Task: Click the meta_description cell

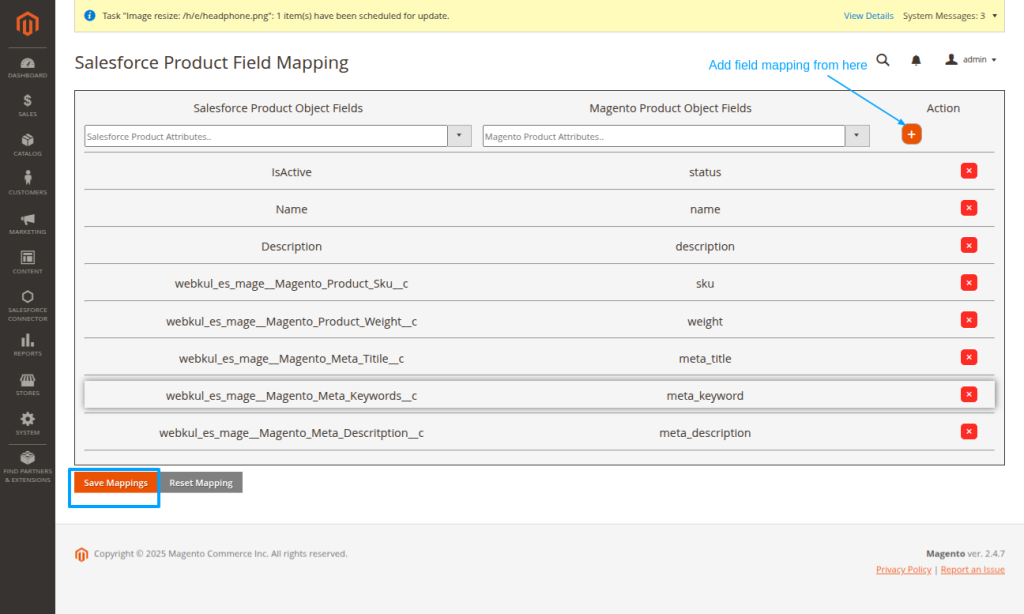Action: [x=705, y=433]
